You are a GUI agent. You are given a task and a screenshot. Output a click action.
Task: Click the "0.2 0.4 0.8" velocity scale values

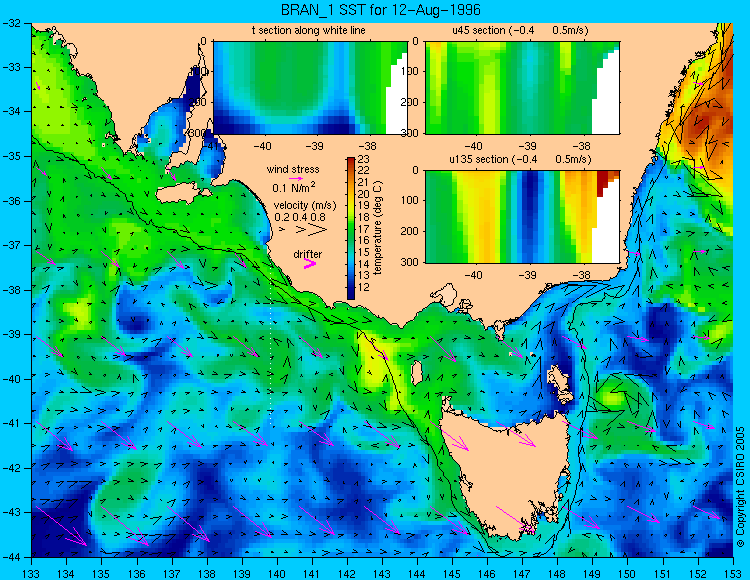(299, 217)
